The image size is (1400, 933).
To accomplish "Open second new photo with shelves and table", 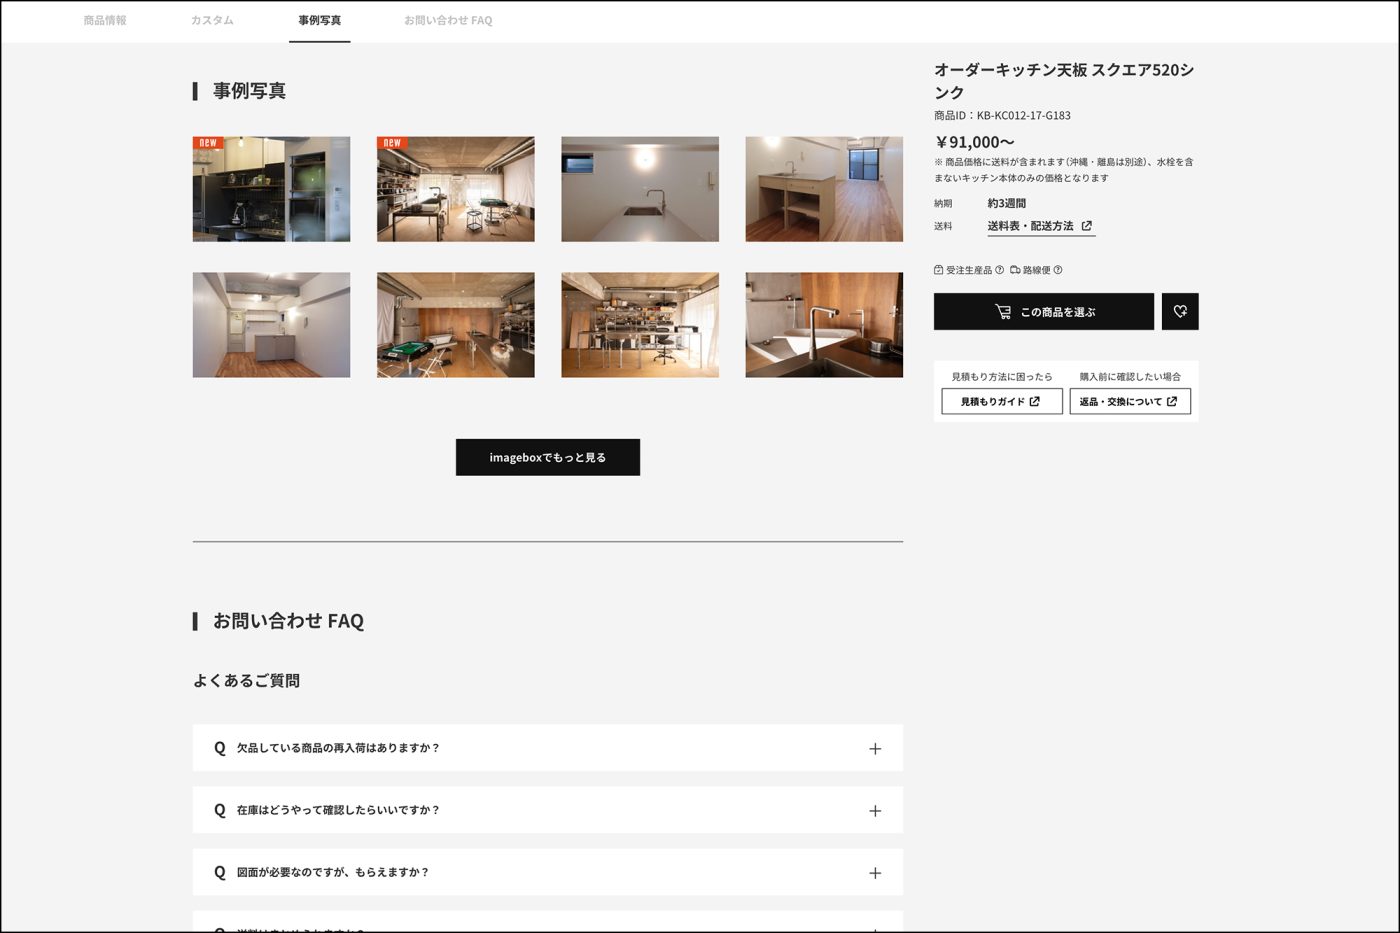I will [455, 189].
